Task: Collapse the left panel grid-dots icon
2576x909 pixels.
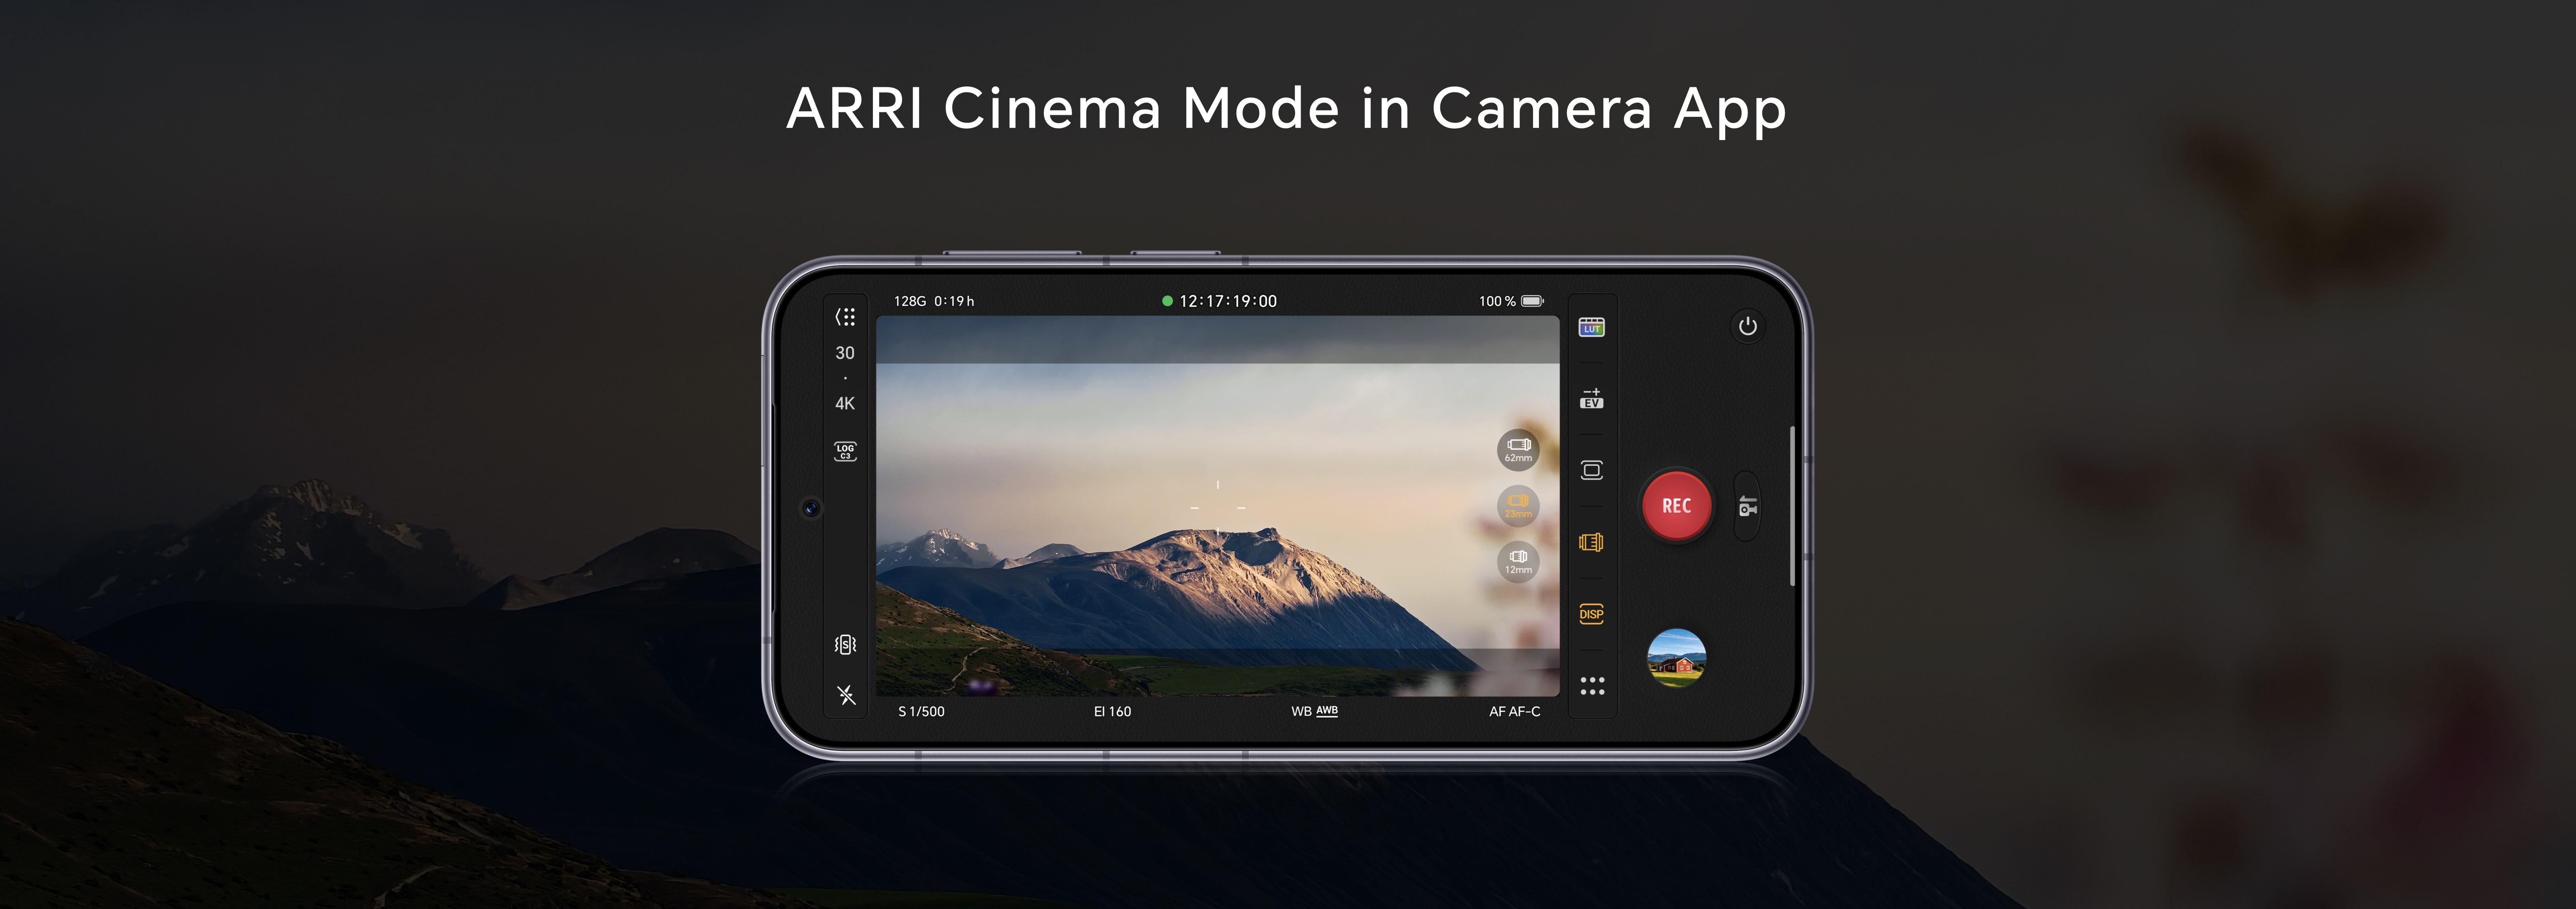Action: [845, 317]
